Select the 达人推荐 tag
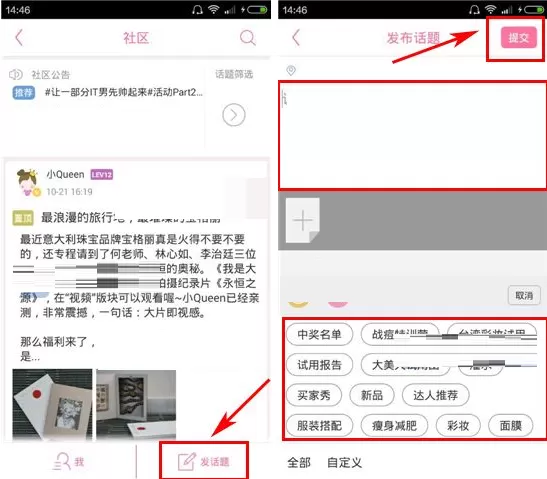Viewport: 547px width, 479px height. [435, 395]
